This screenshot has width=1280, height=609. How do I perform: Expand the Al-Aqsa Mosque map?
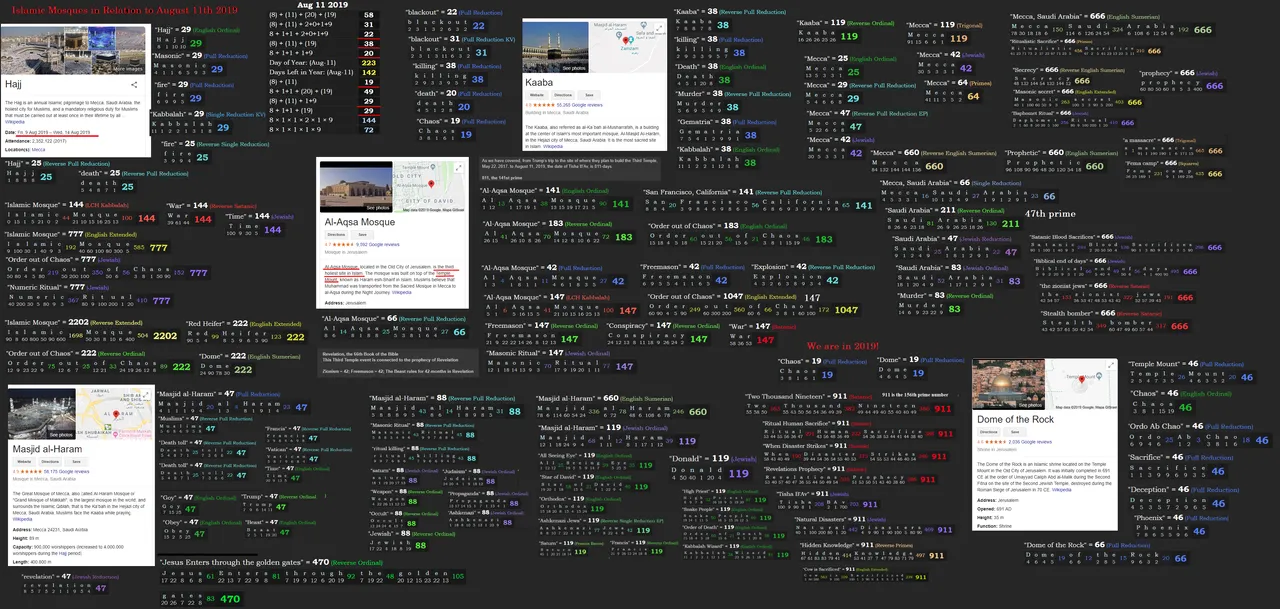tap(459, 168)
